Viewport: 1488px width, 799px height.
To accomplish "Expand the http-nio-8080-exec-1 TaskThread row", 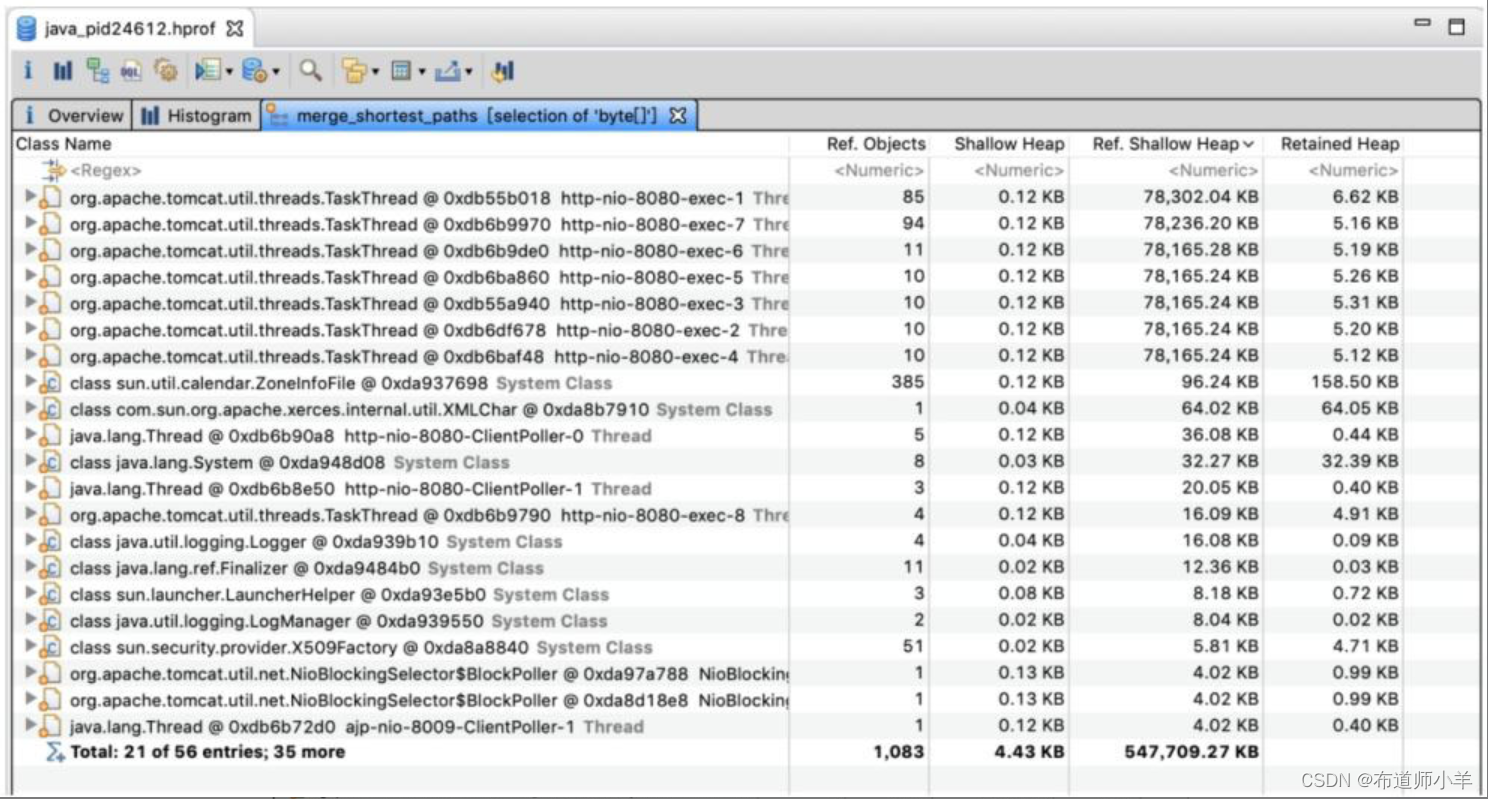I will coord(30,197).
